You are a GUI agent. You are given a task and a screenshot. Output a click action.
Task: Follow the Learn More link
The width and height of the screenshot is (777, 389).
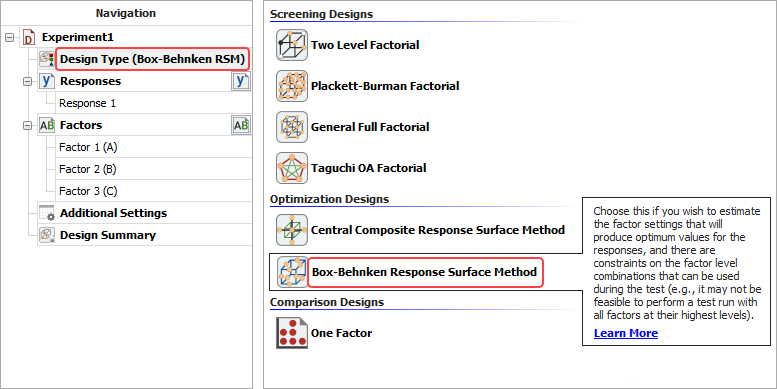pyautogui.click(x=626, y=333)
